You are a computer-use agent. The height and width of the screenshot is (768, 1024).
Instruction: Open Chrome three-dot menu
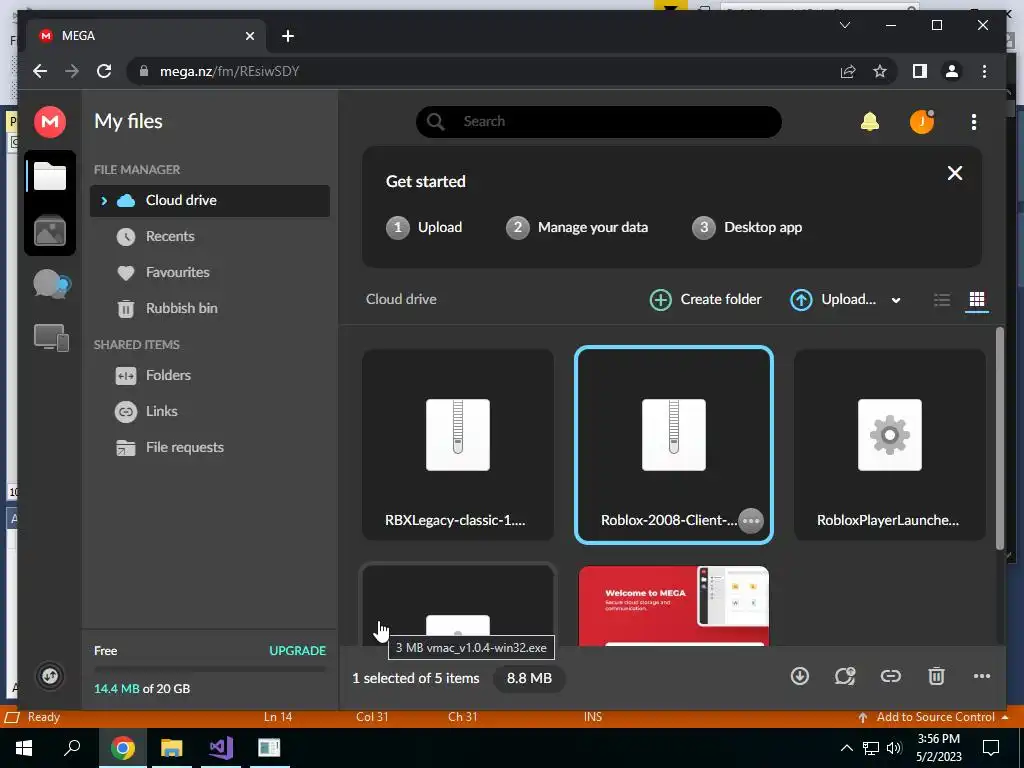pyautogui.click(x=984, y=71)
